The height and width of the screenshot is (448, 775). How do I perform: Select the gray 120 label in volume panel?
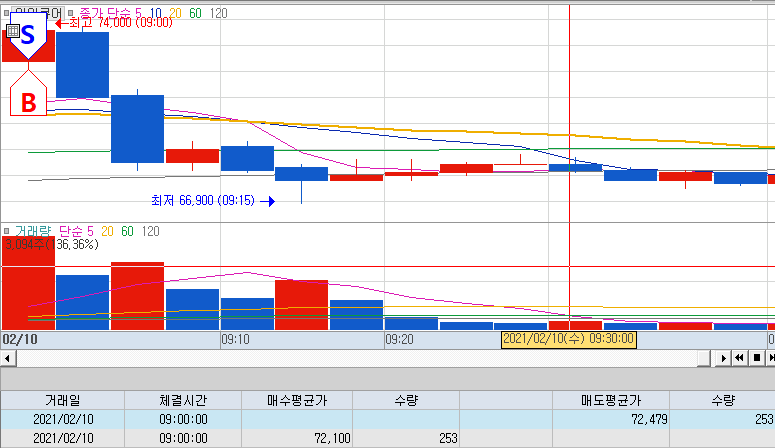(150, 231)
